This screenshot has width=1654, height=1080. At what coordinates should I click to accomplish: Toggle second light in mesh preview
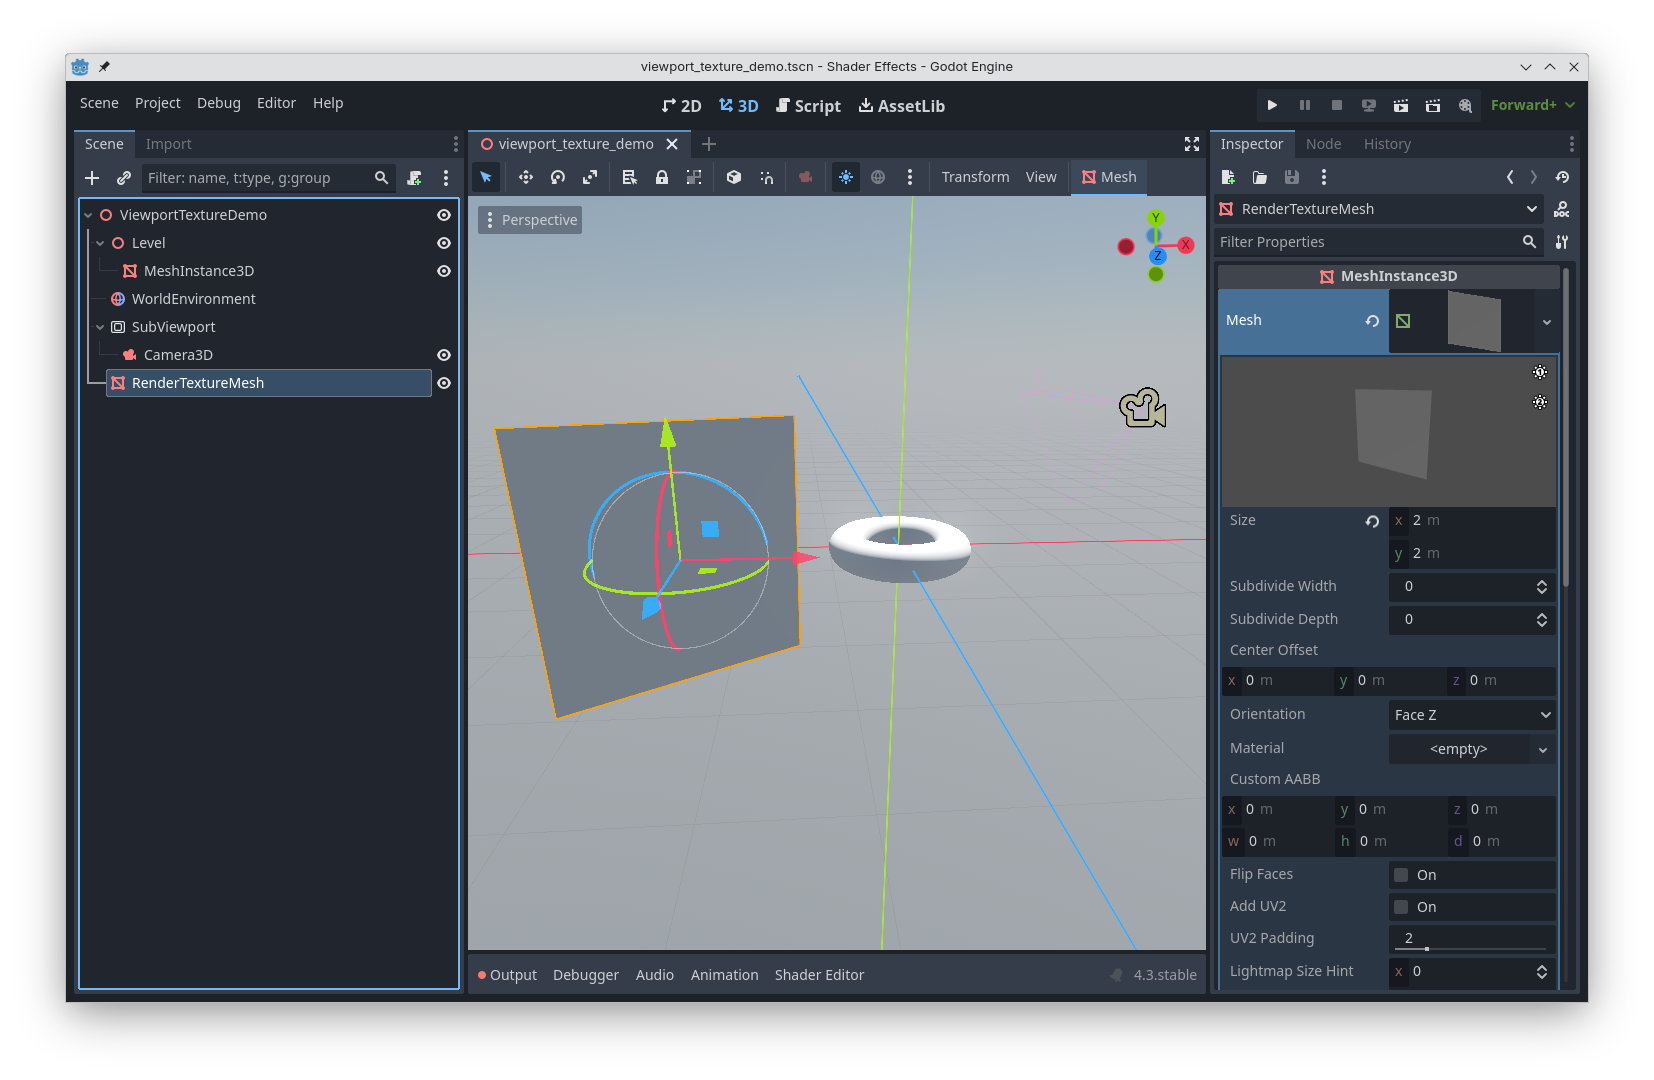[x=1540, y=402]
